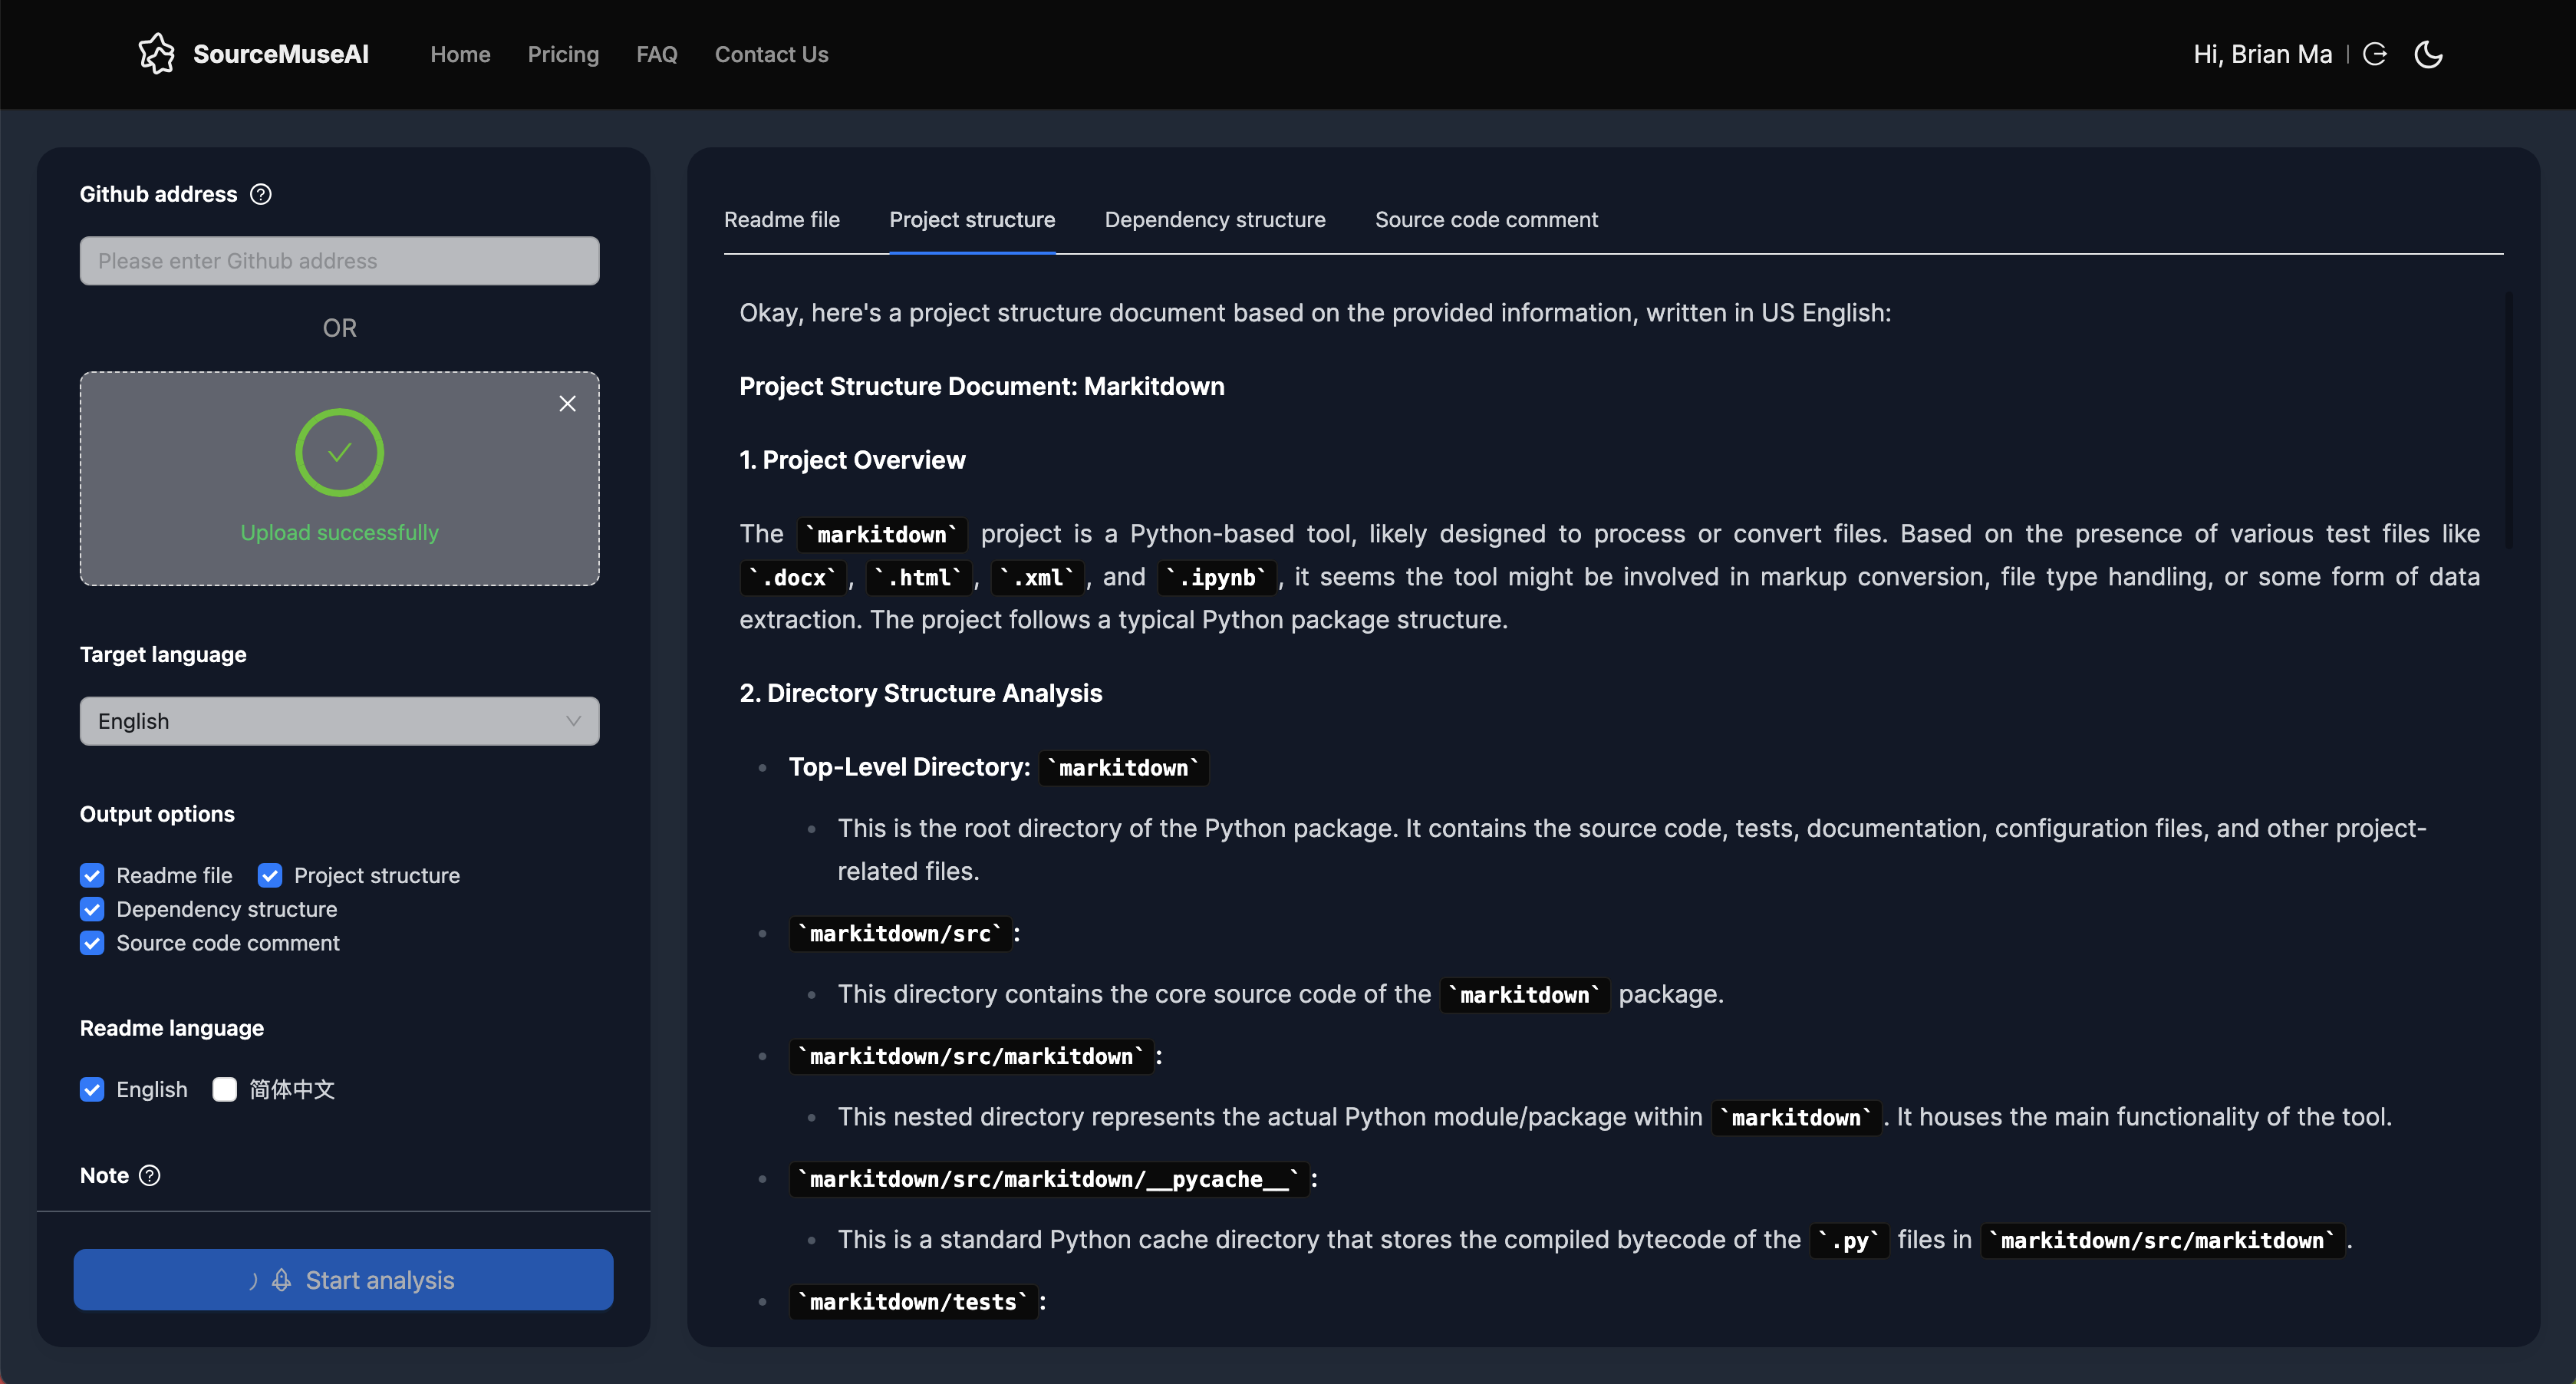The image size is (2576, 1384).
Task: Remove the uploaded file via the X icon
Action: [x=567, y=403]
